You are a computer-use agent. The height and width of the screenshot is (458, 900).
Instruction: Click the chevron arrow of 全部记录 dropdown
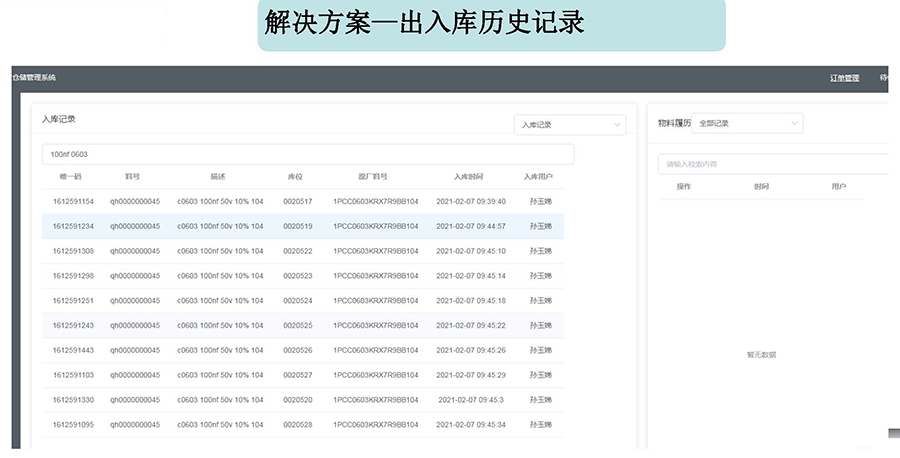tap(795, 123)
